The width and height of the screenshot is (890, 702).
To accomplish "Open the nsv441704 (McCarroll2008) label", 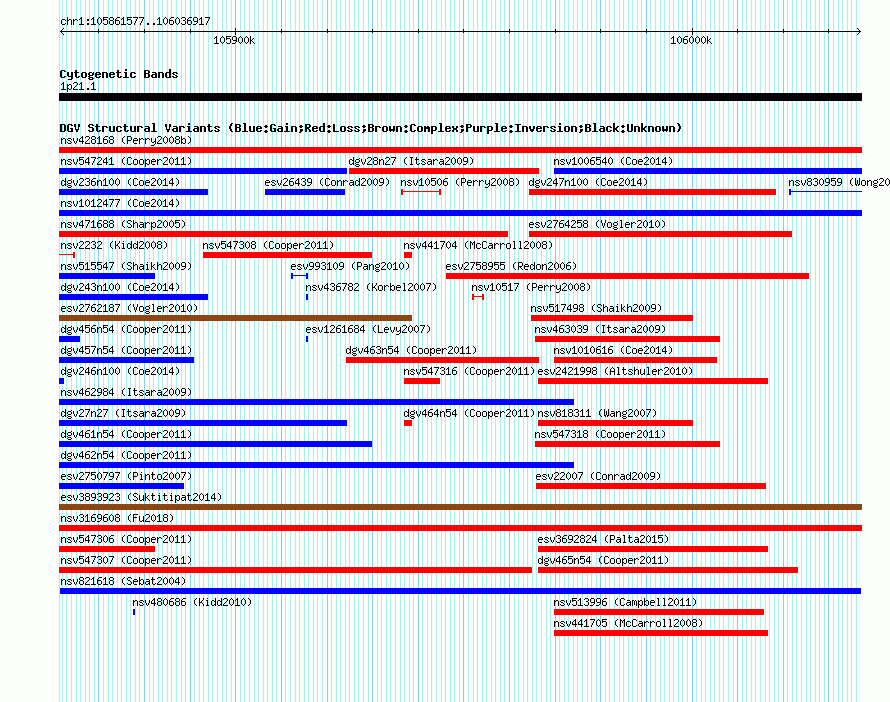I will [x=478, y=245].
